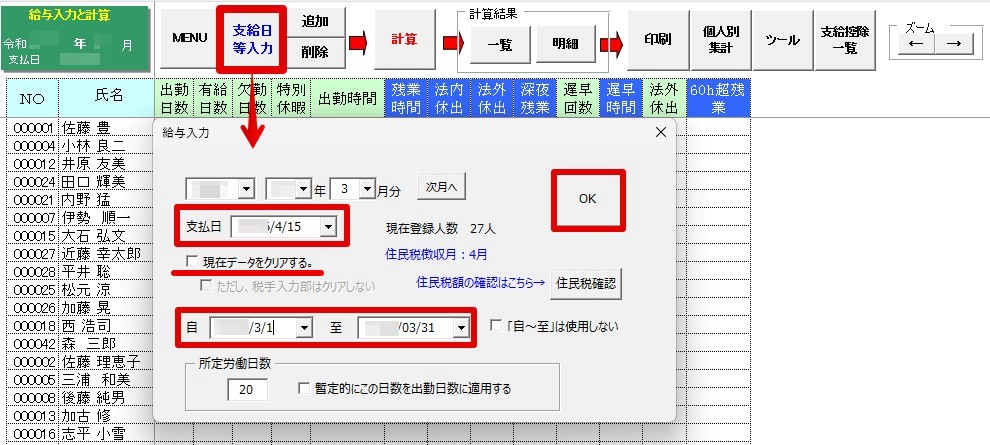Viewport: 990px width, 445px height.
Task: Click the 有給日数 column header
Action: [213, 98]
